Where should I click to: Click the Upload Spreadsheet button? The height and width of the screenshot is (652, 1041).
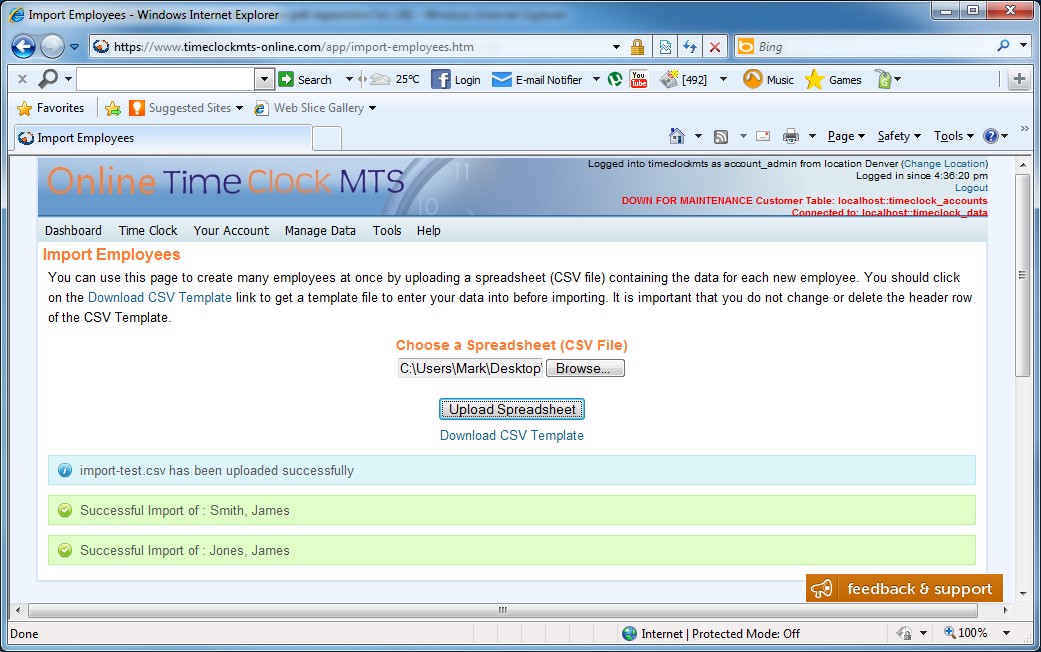[x=512, y=409]
